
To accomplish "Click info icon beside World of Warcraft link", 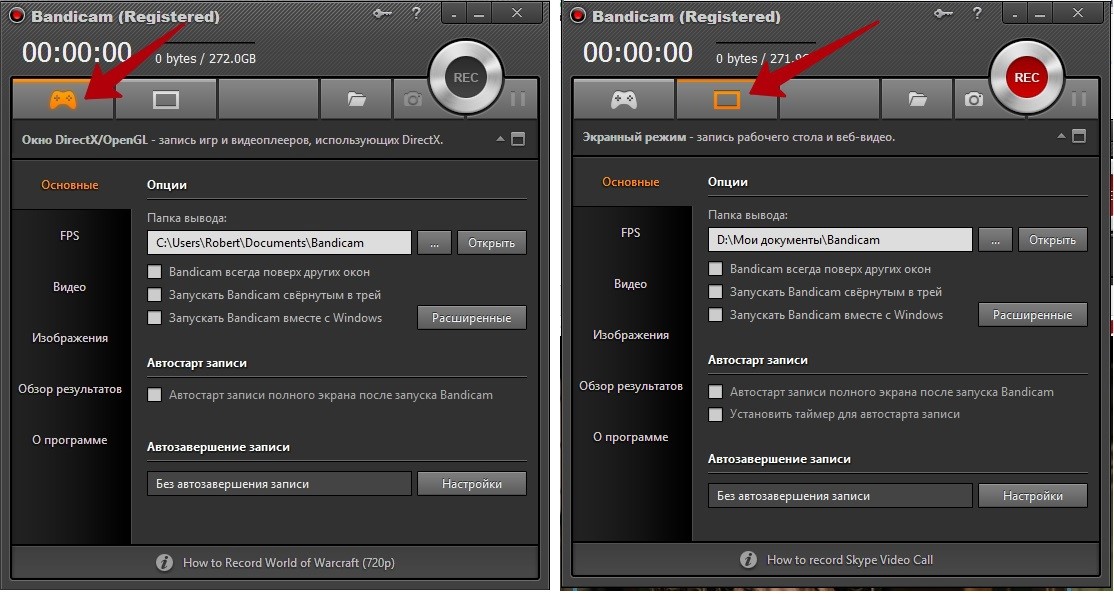I will tap(165, 563).
